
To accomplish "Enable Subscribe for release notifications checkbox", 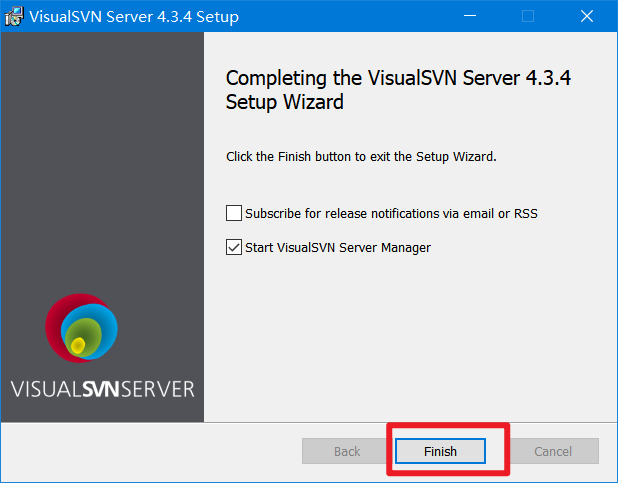I will (x=234, y=213).
